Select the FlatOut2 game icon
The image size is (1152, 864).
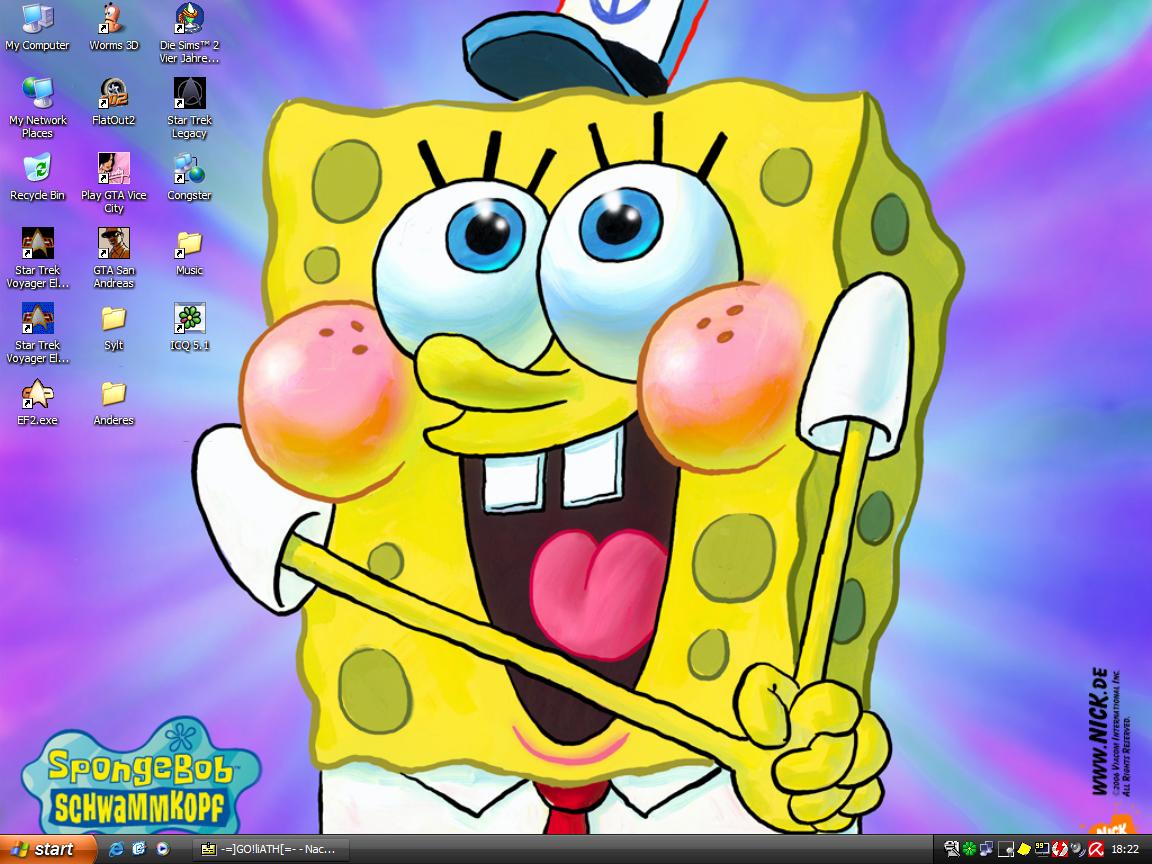point(114,93)
